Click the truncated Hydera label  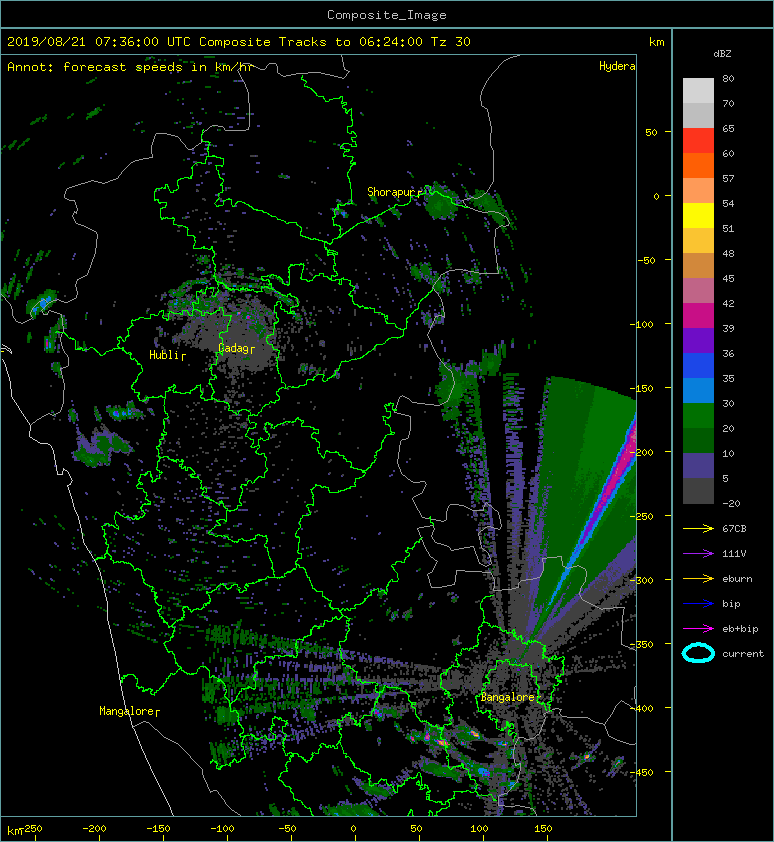pyautogui.click(x=617, y=66)
